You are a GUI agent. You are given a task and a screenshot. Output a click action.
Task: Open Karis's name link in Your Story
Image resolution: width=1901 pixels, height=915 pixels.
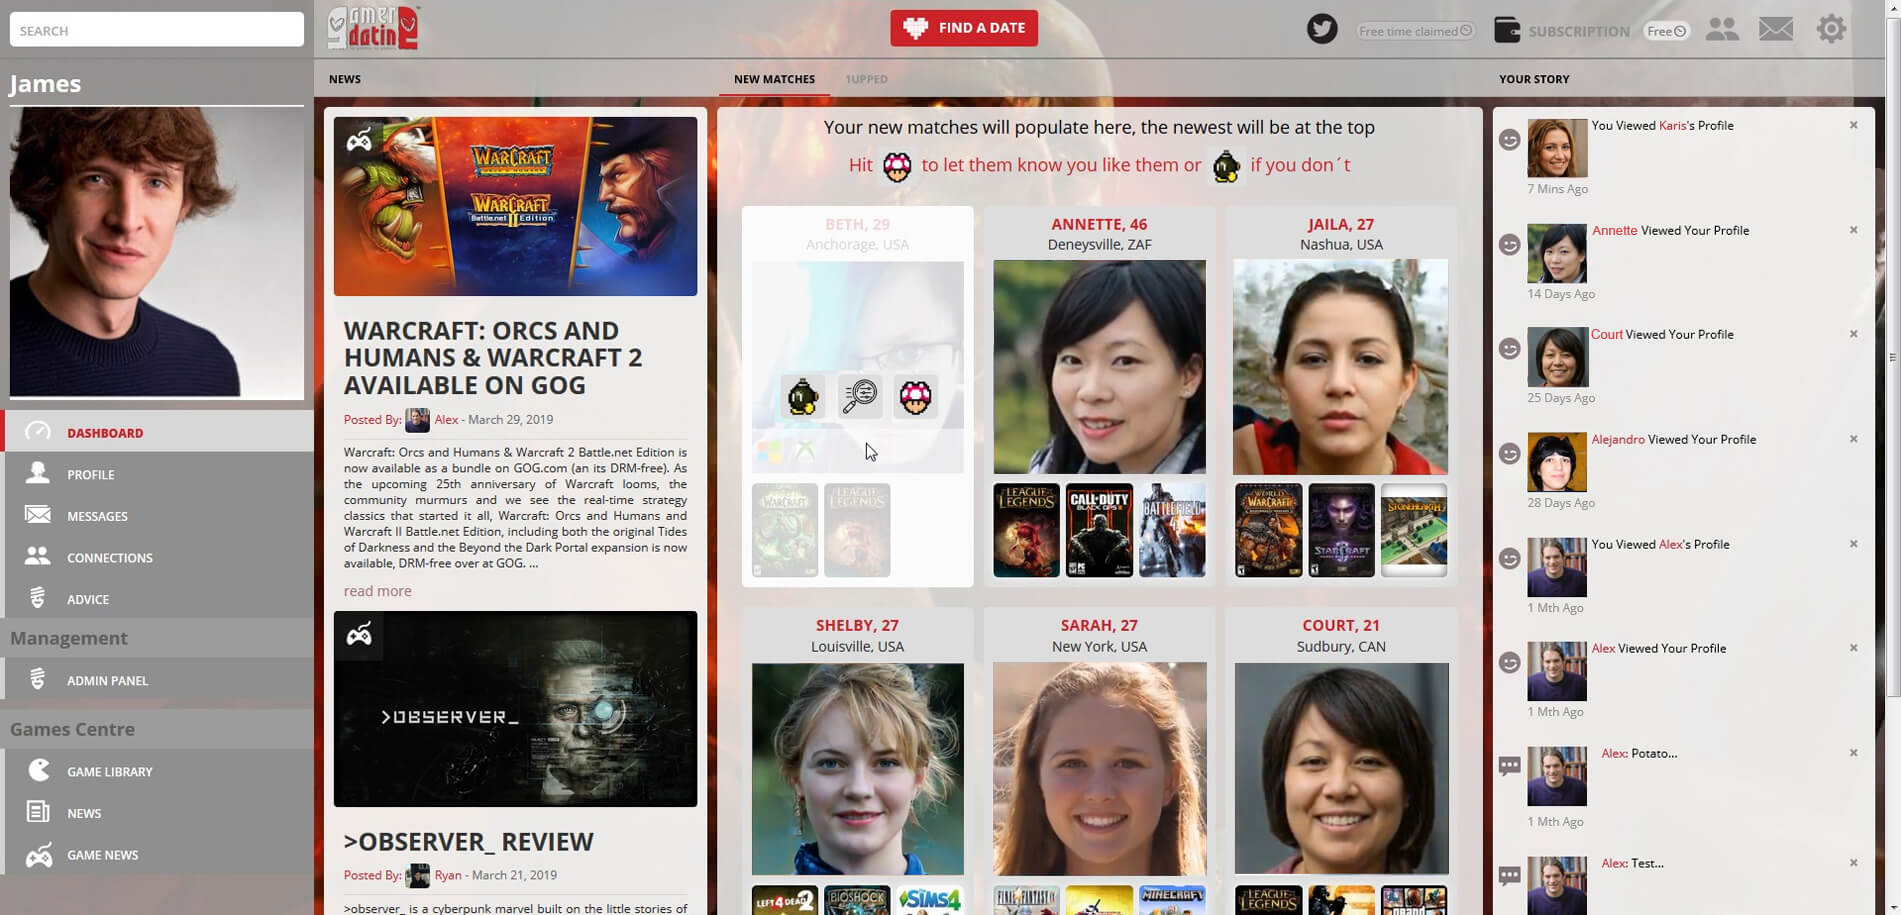[x=1672, y=125]
